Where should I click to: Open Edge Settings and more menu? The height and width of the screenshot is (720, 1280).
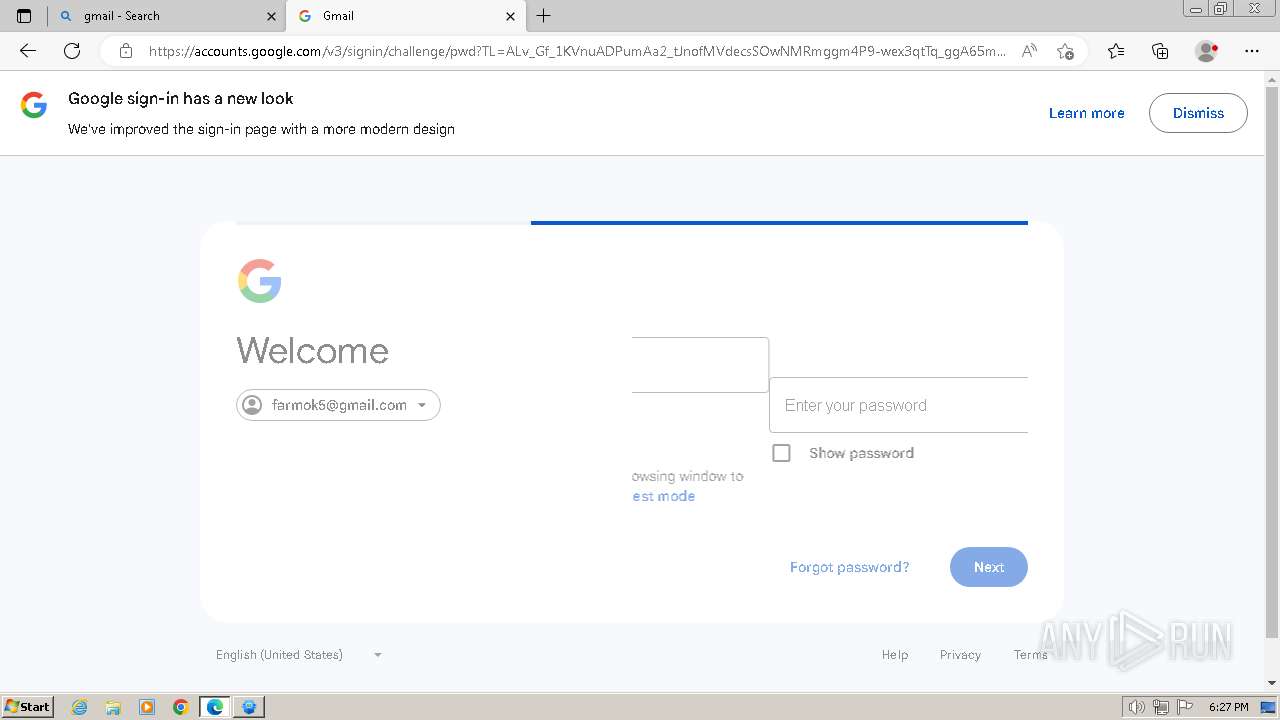tap(1252, 51)
